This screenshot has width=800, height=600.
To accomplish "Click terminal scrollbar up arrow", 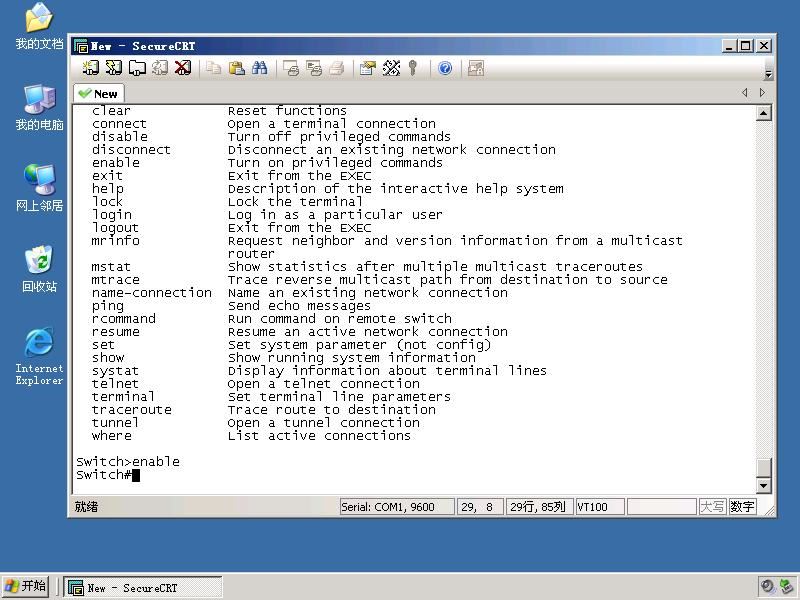I will tap(763, 113).
